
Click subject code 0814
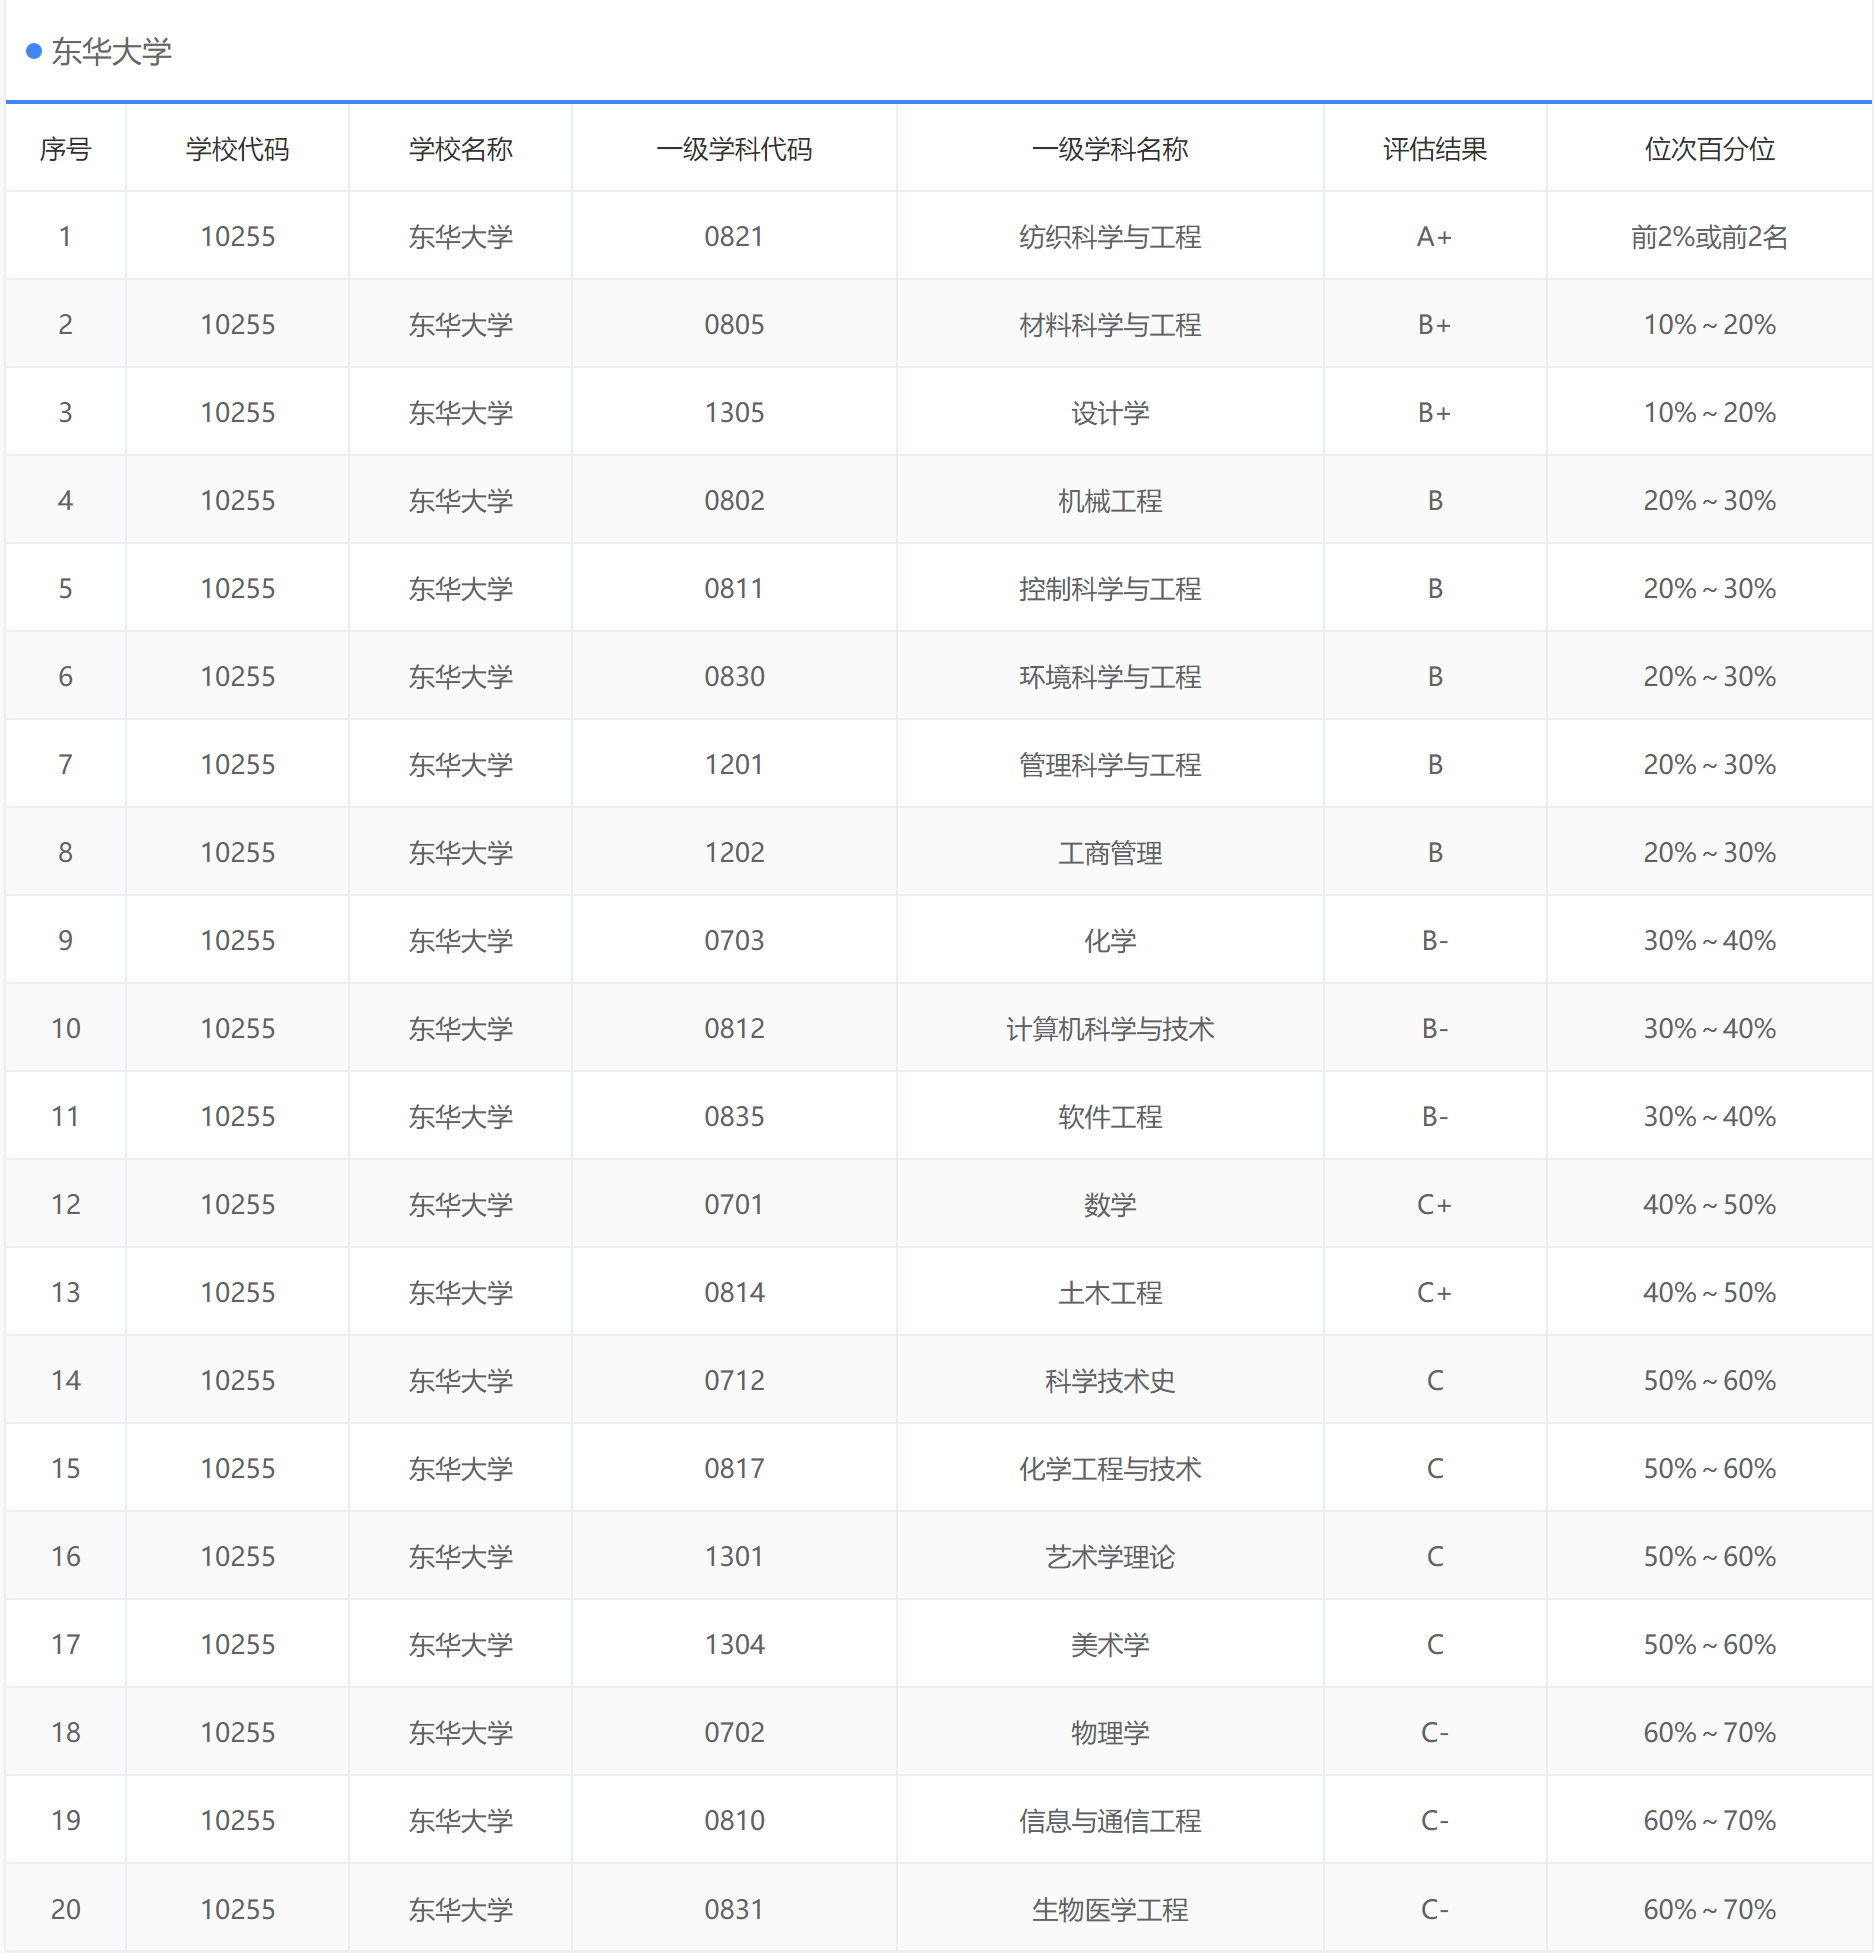[x=734, y=1293]
